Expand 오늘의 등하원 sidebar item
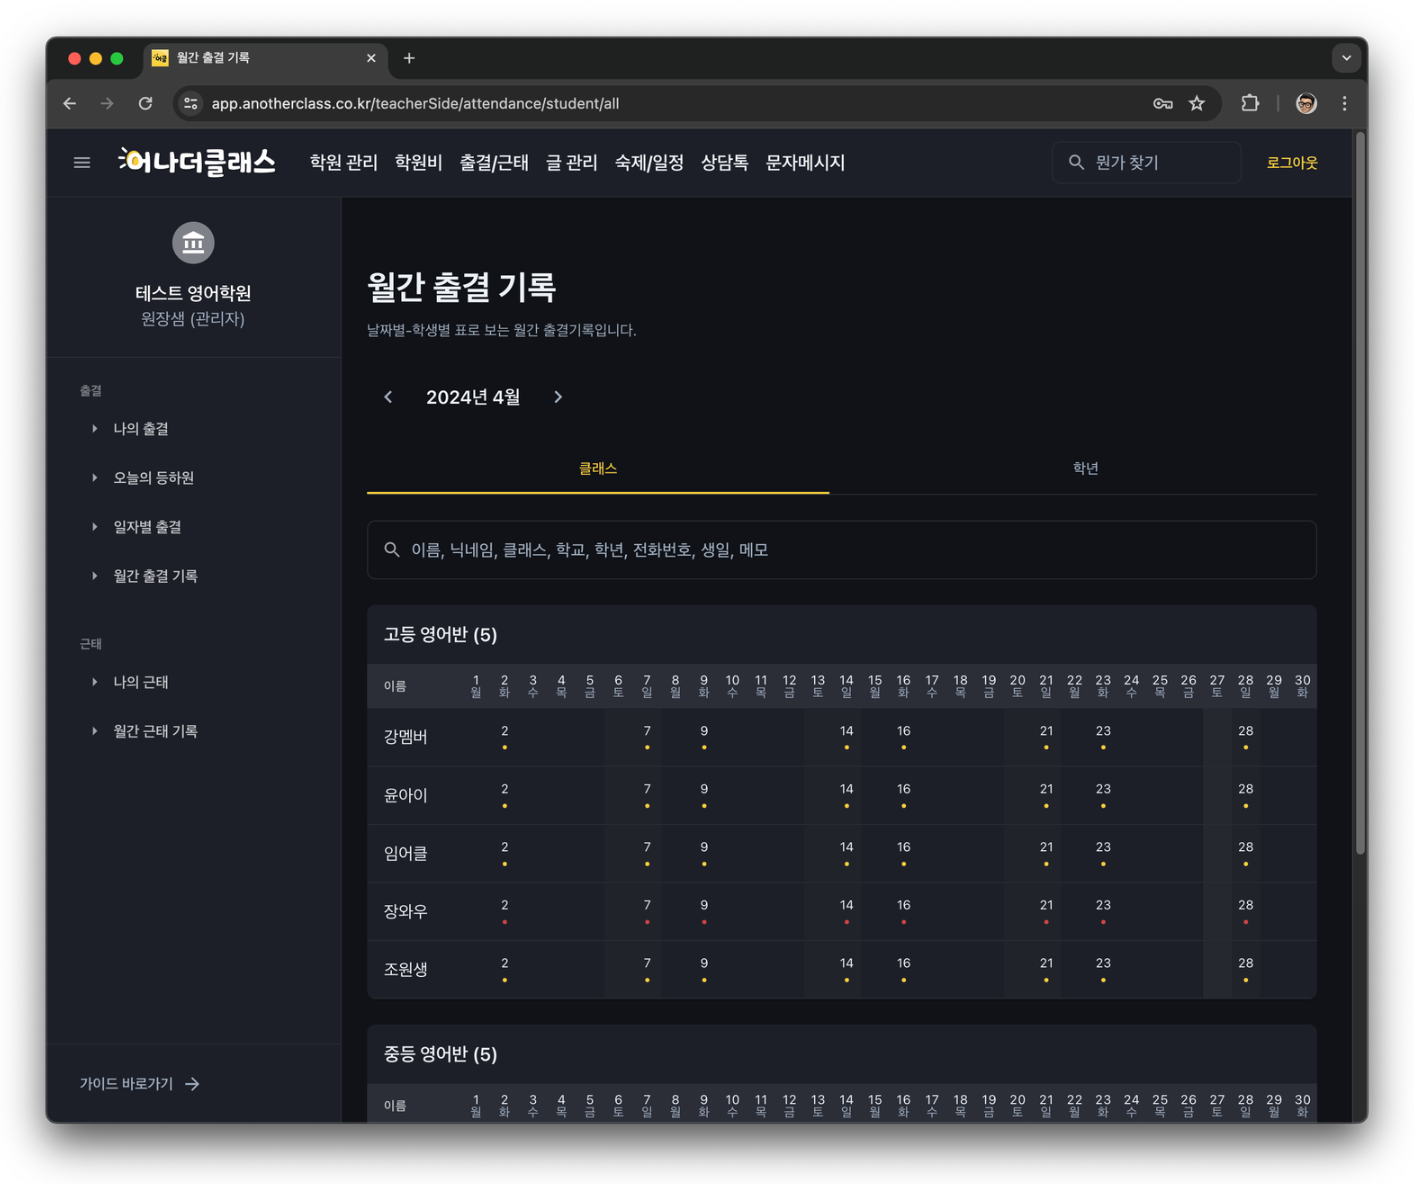The width and height of the screenshot is (1414, 1184). [153, 477]
